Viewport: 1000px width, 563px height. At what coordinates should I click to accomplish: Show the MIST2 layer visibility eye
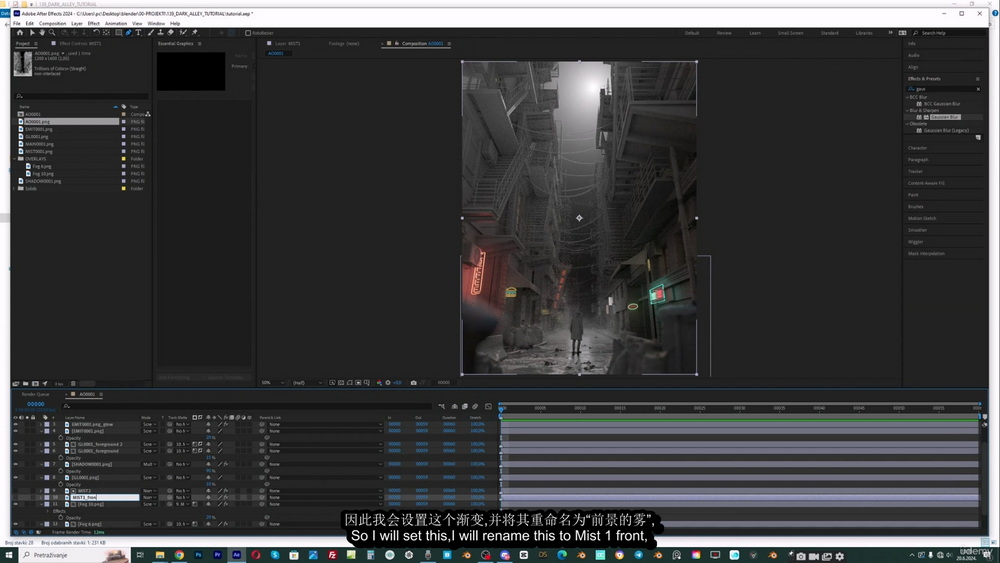click(x=15, y=491)
